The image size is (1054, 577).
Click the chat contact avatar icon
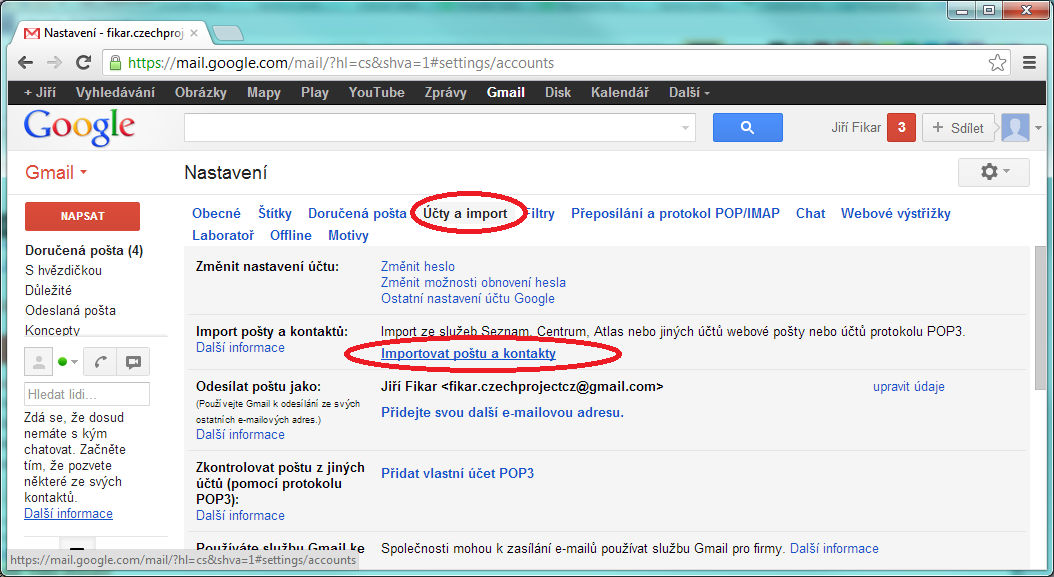(x=39, y=362)
